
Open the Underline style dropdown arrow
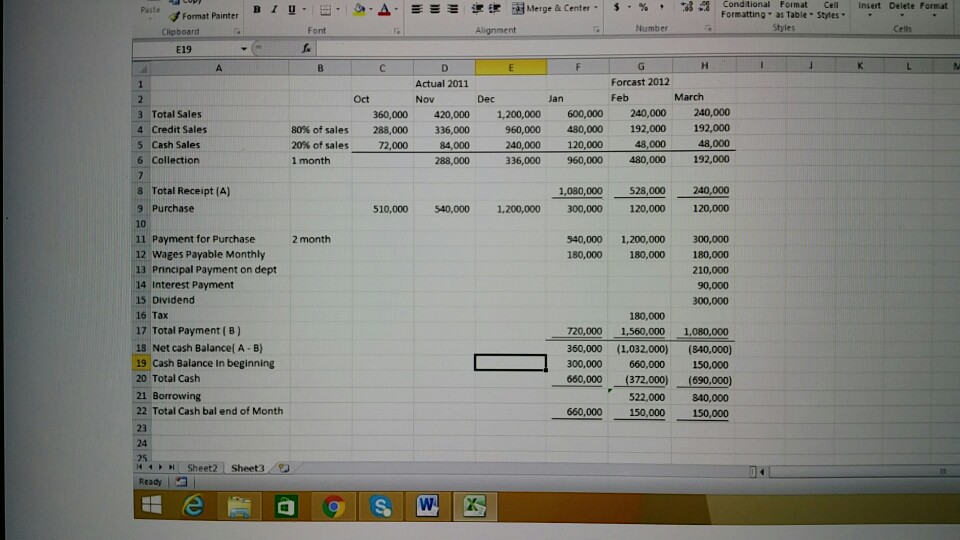(x=304, y=9)
